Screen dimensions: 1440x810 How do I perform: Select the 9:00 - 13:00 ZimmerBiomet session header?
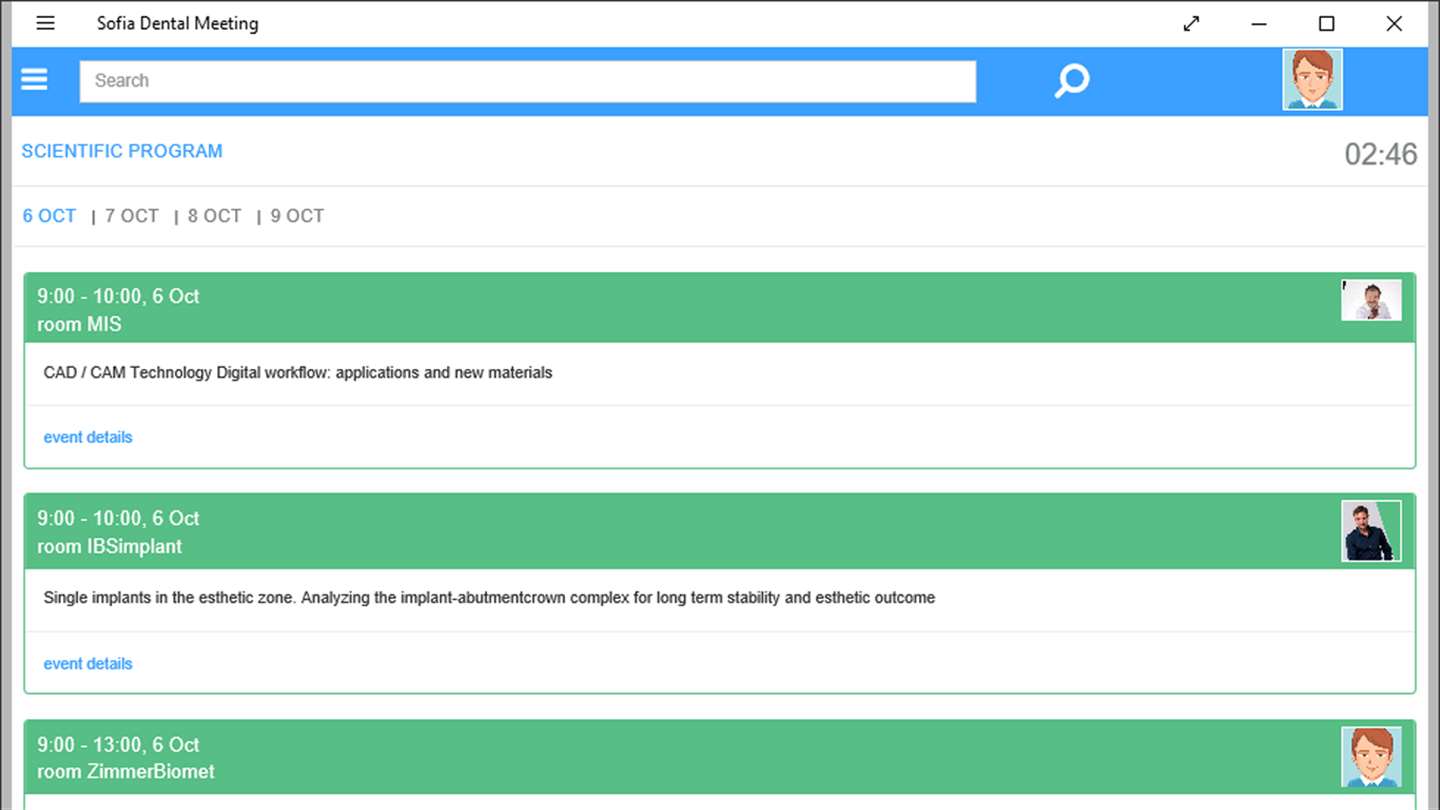(x=720, y=757)
